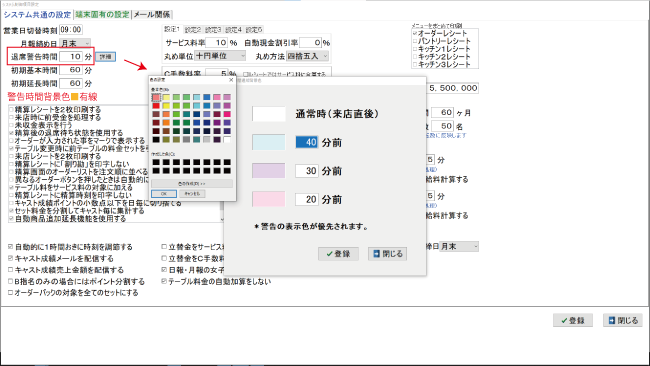Select the white swatch in basic colors grid
The width and height of the screenshot is (650, 366).
(227, 140)
